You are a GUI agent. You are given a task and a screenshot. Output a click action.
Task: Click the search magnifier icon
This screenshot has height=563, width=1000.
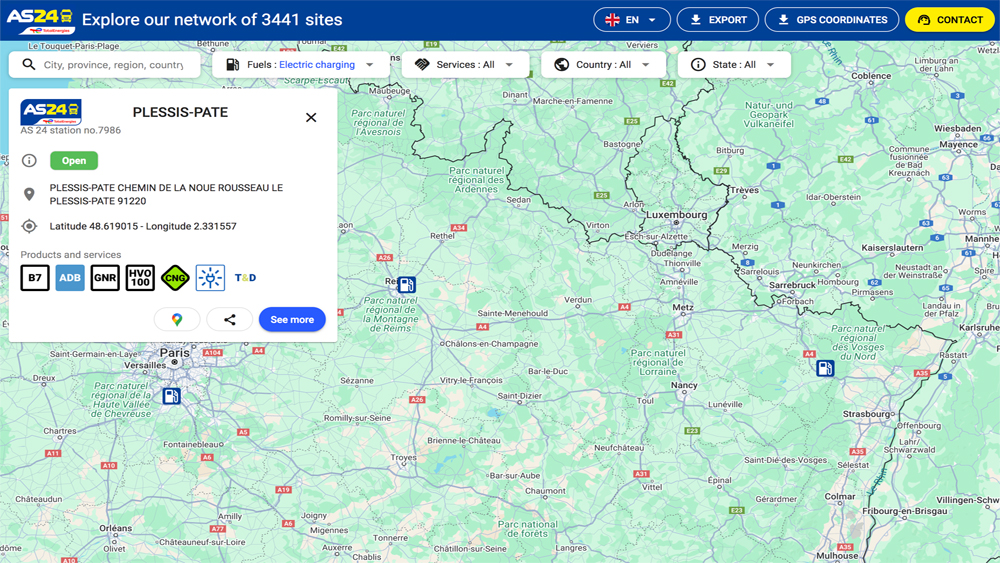29,64
